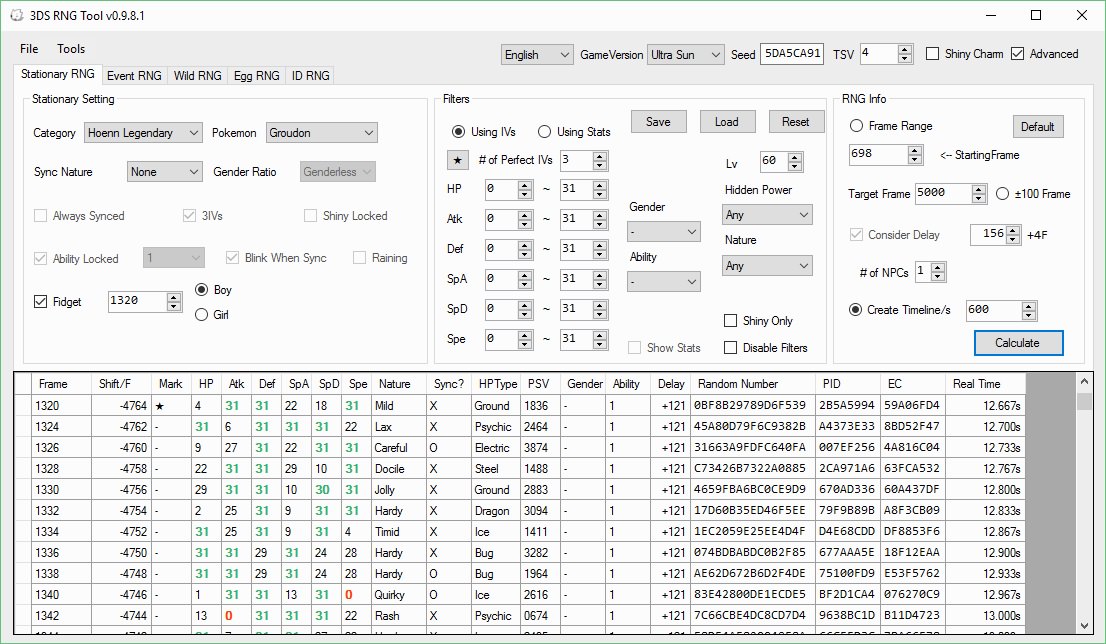Click the Frame column header

(62, 384)
